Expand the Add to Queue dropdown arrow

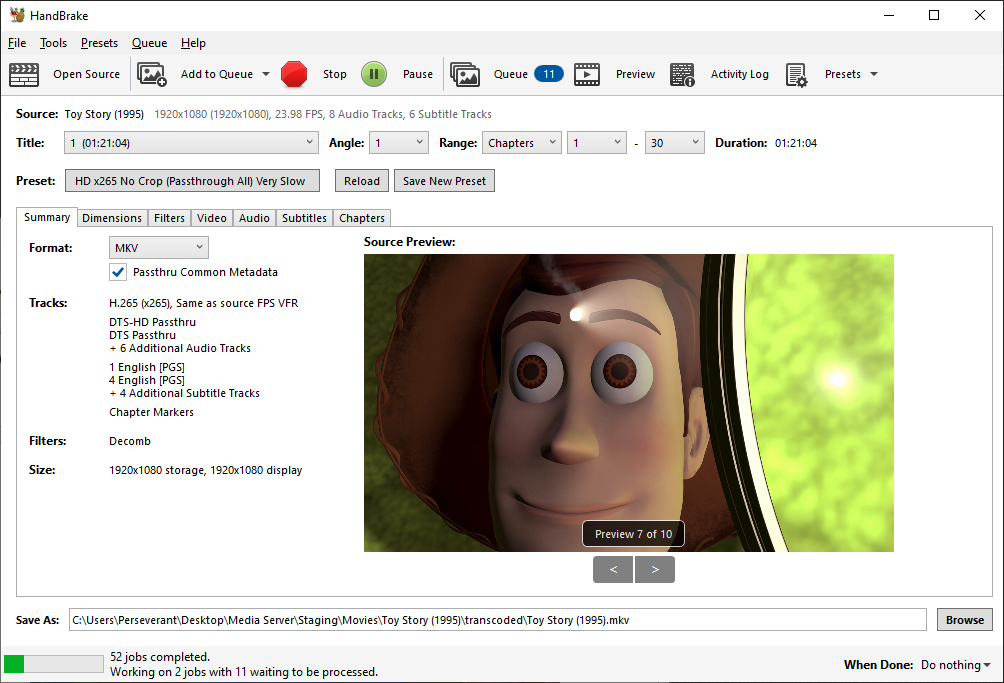pos(265,74)
